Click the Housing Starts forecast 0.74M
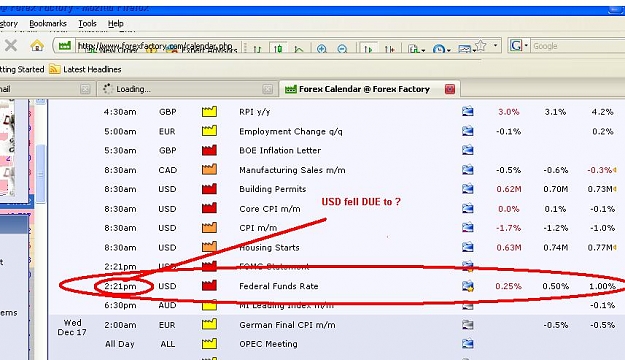The image size is (625, 360). click(x=555, y=248)
